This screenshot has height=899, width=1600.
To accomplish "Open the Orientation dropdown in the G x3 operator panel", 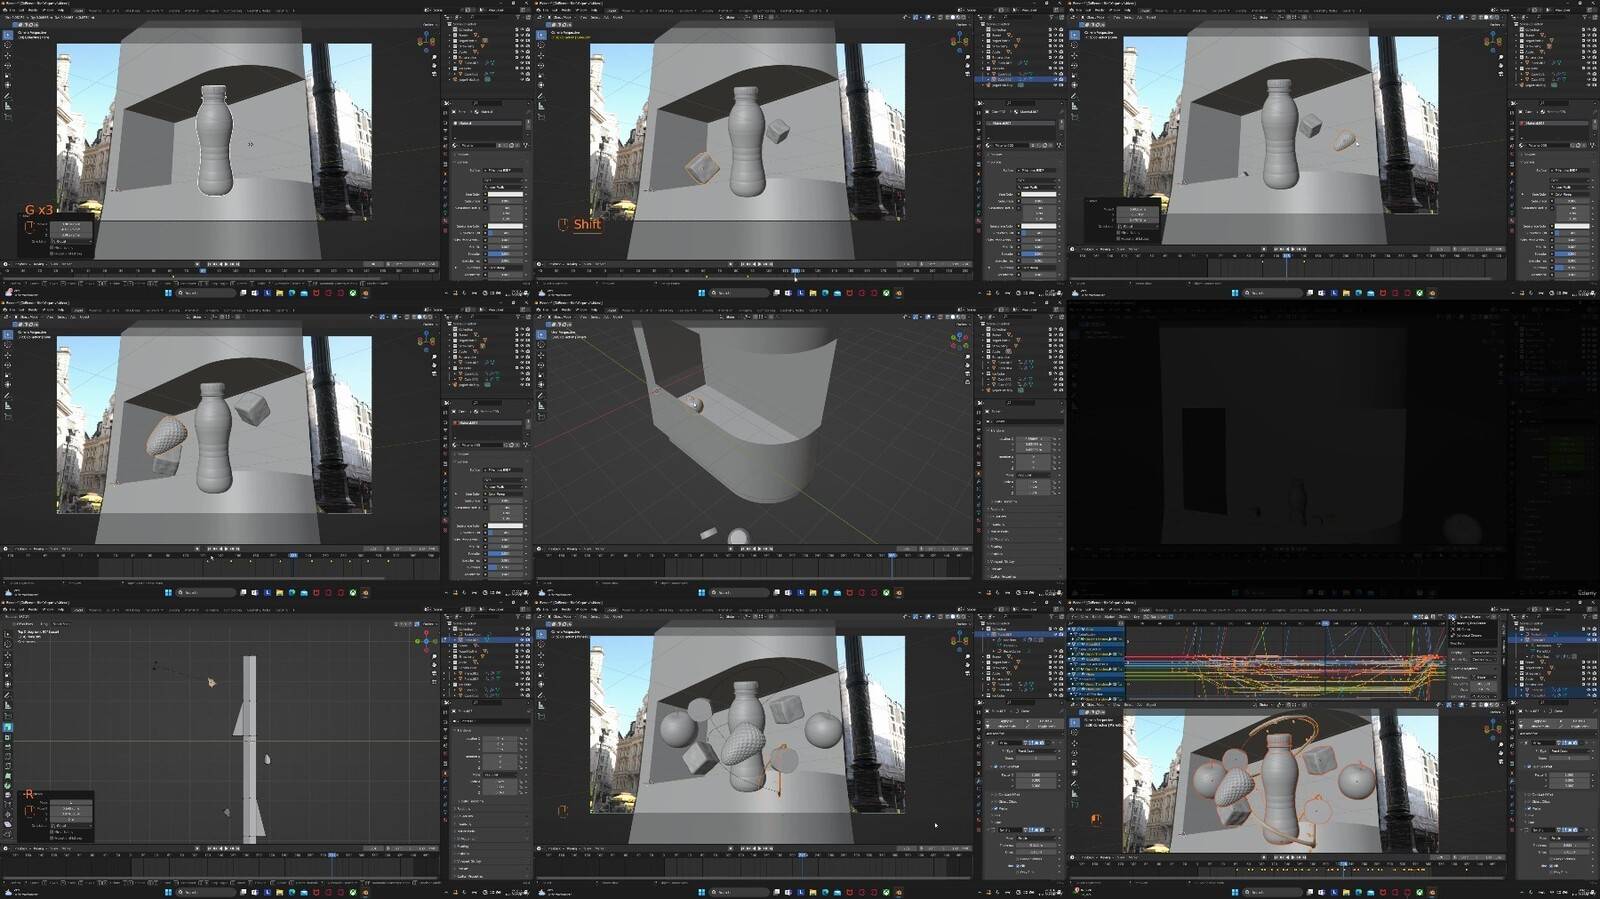I will pos(71,241).
